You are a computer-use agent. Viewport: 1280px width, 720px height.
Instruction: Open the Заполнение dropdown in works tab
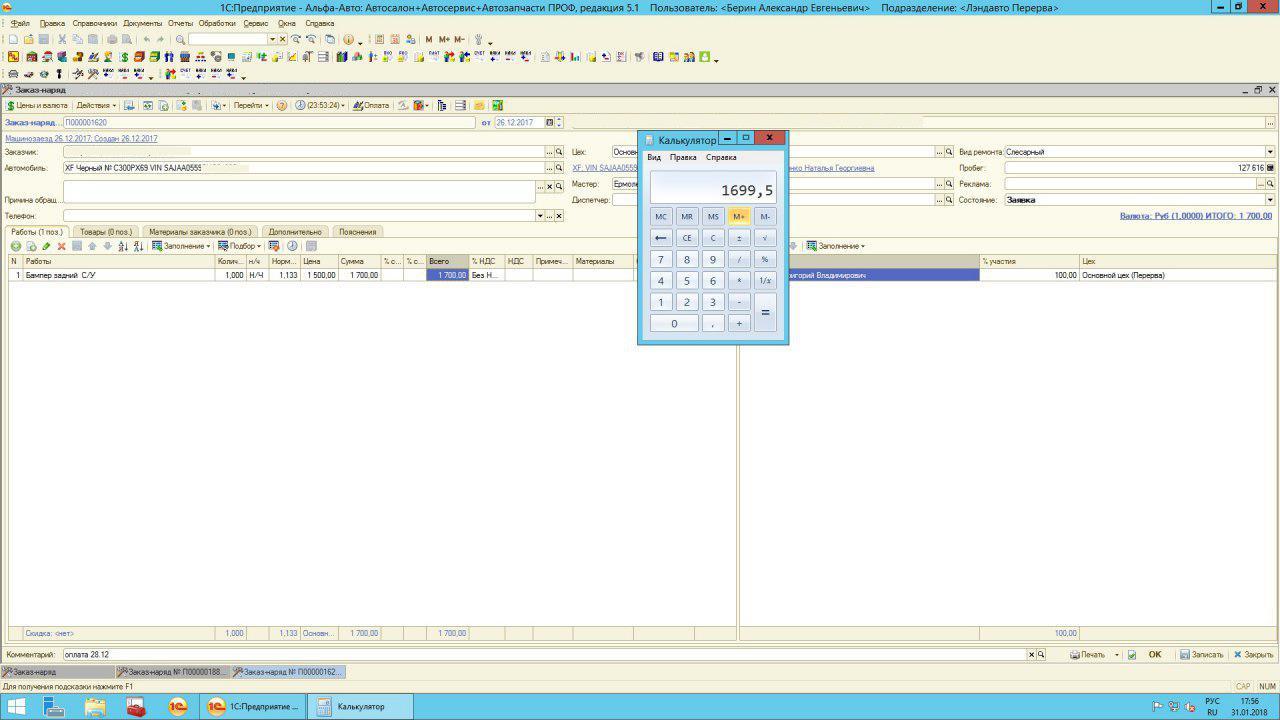pos(181,246)
